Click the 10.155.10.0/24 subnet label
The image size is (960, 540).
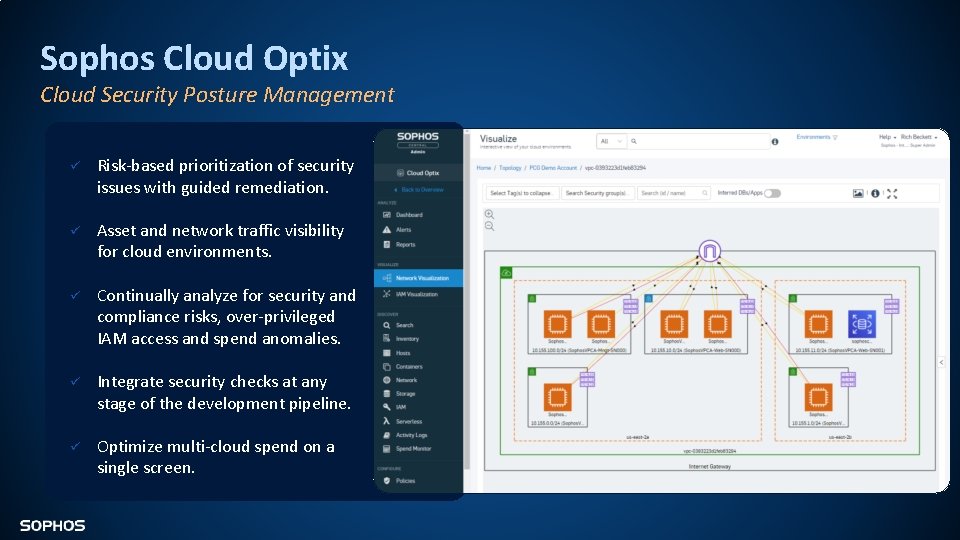click(x=696, y=350)
